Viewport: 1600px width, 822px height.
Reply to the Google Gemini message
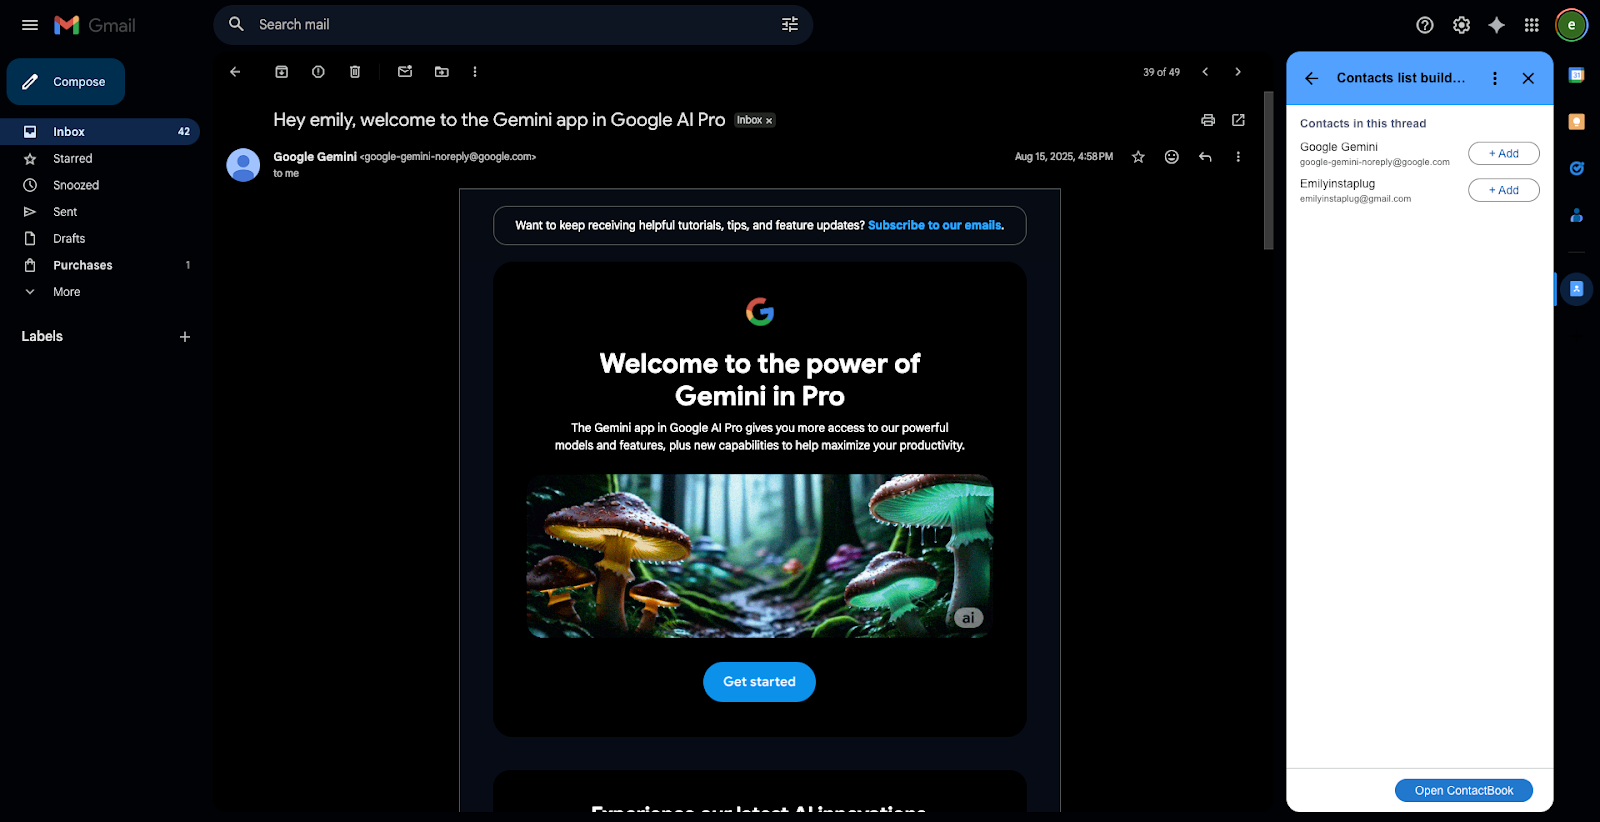(1205, 157)
